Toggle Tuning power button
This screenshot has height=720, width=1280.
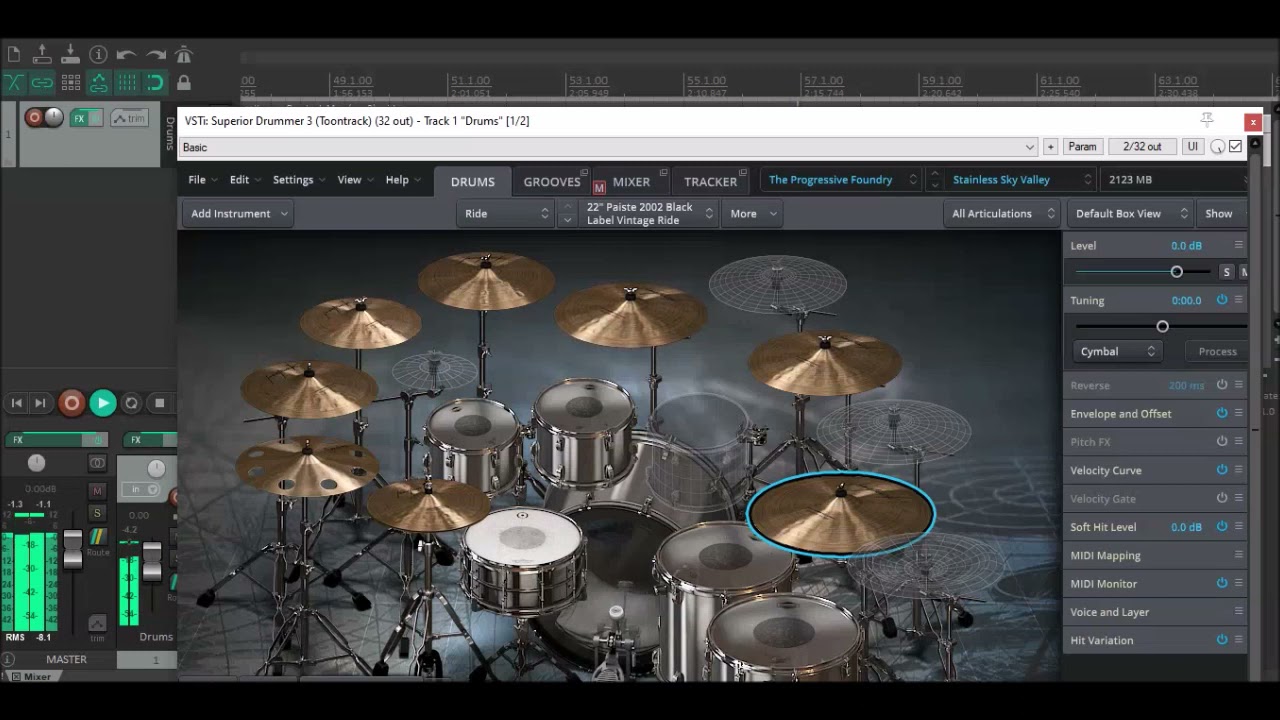[x=1222, y=300]
